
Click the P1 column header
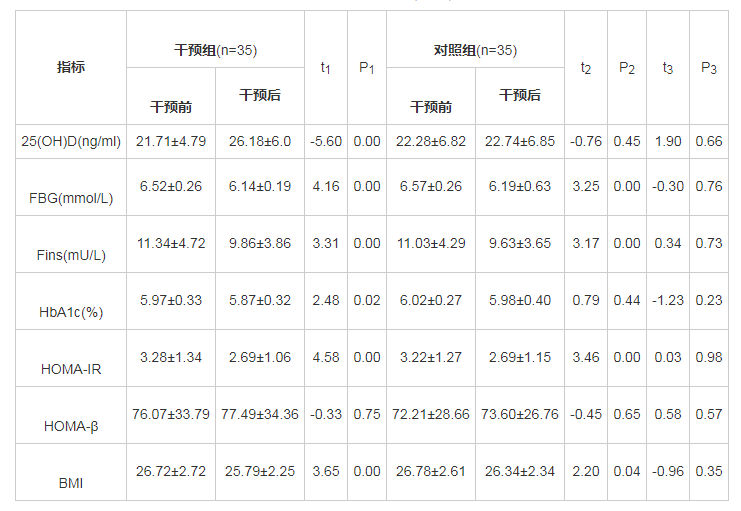(366, 67)
